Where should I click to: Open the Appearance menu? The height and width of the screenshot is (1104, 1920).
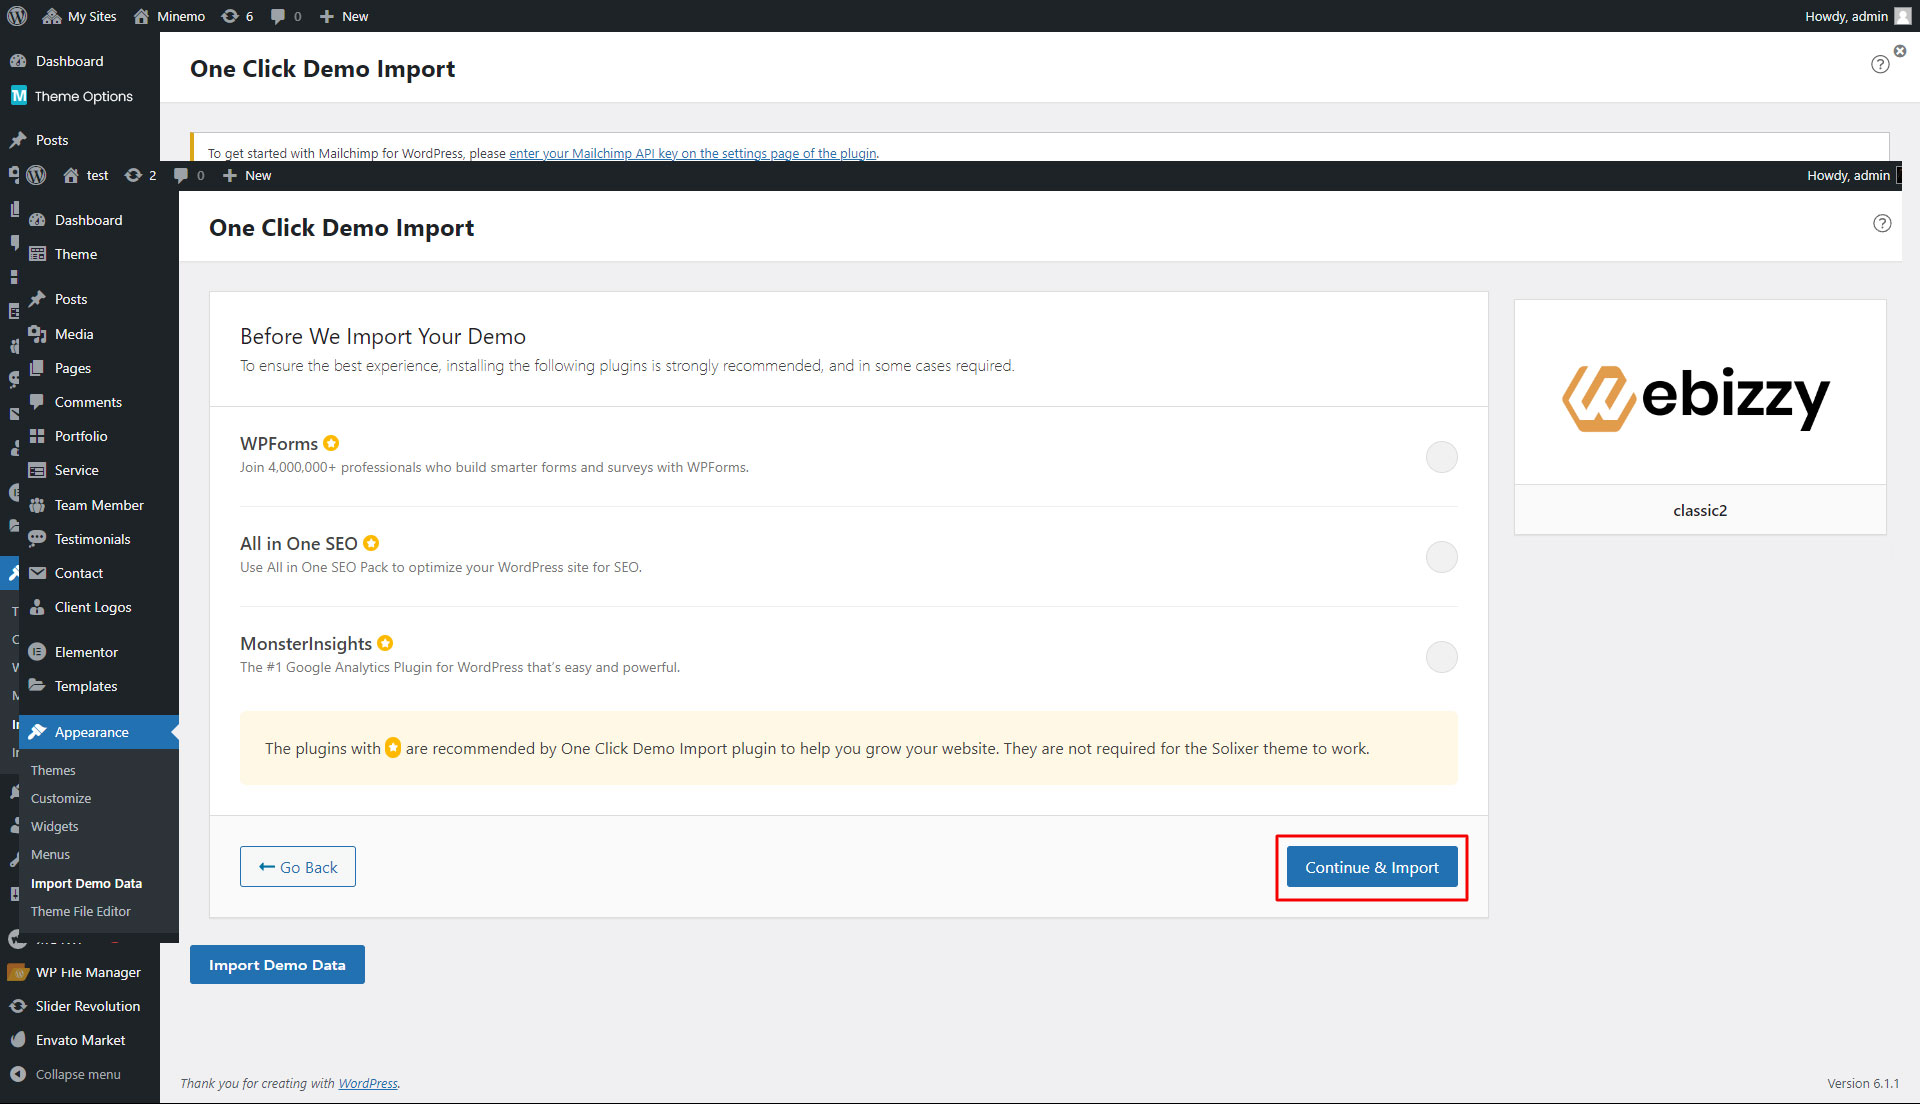(x=99, y=732)
